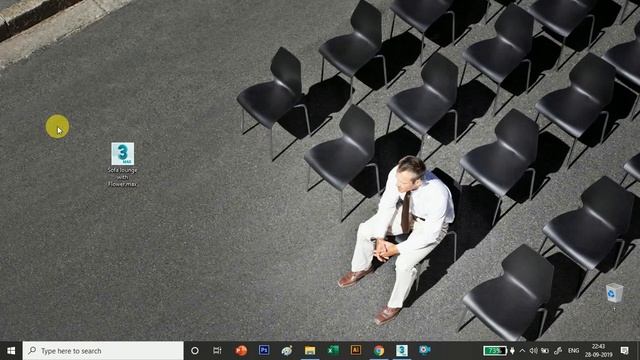
Task: Click the 'Type here to search' box
Action: [103, 351]
